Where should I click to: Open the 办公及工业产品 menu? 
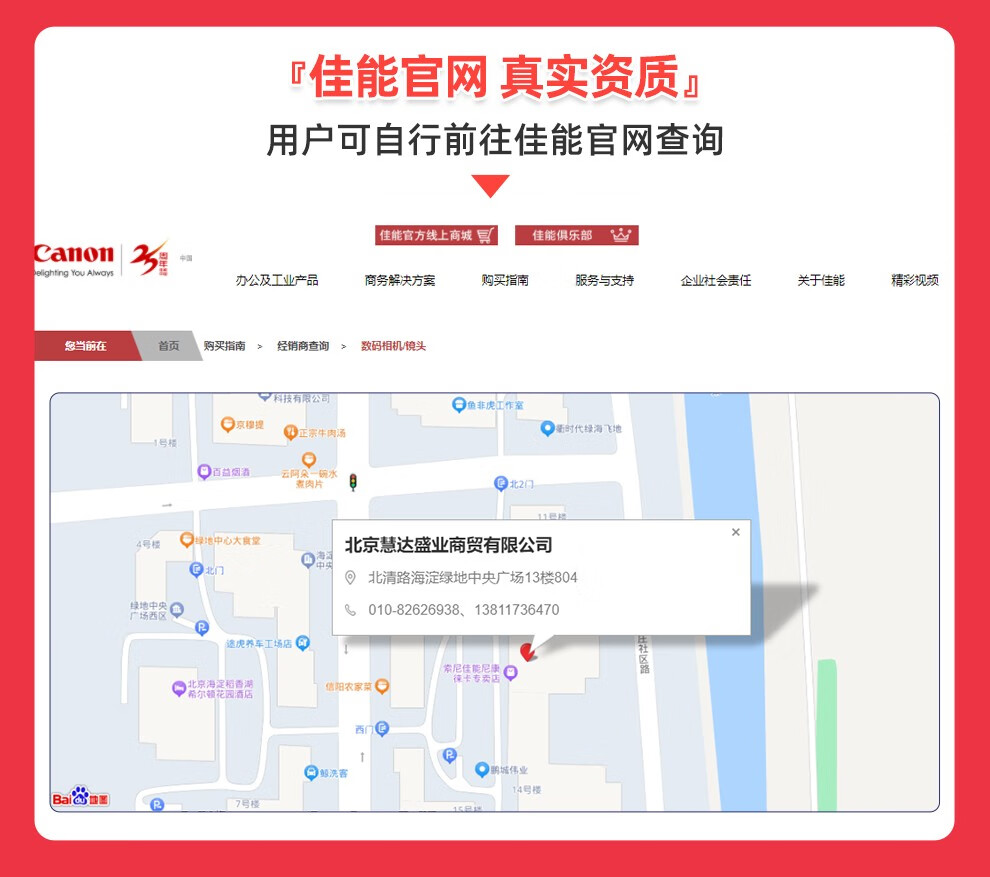tap(277, 280)
